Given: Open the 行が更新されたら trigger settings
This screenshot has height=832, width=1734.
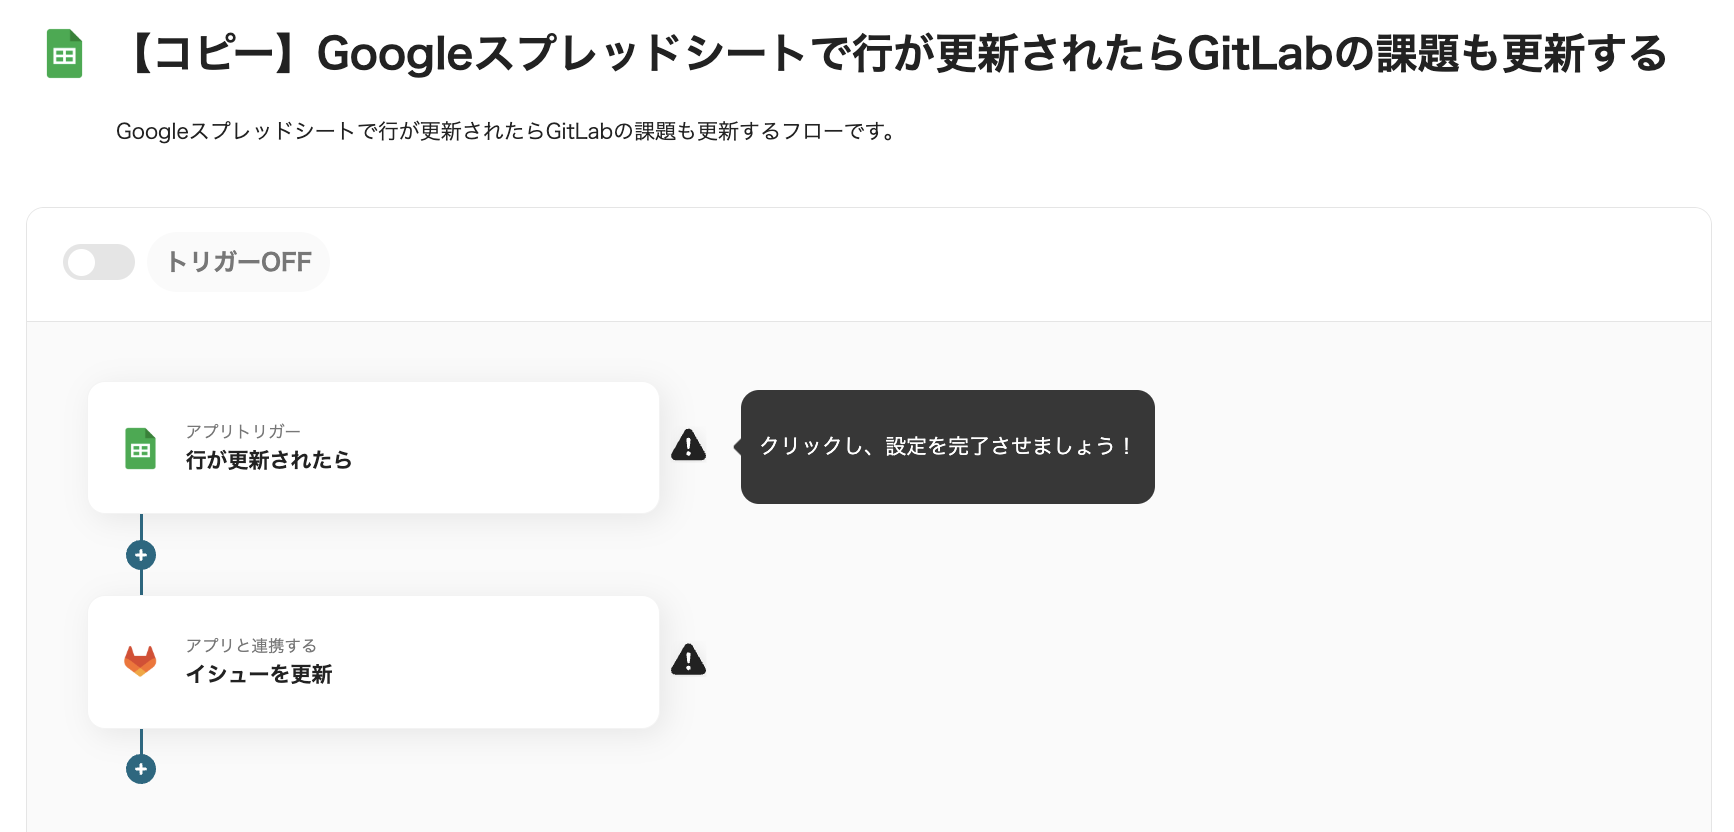Looking at the screenshot, I should 373,448.
